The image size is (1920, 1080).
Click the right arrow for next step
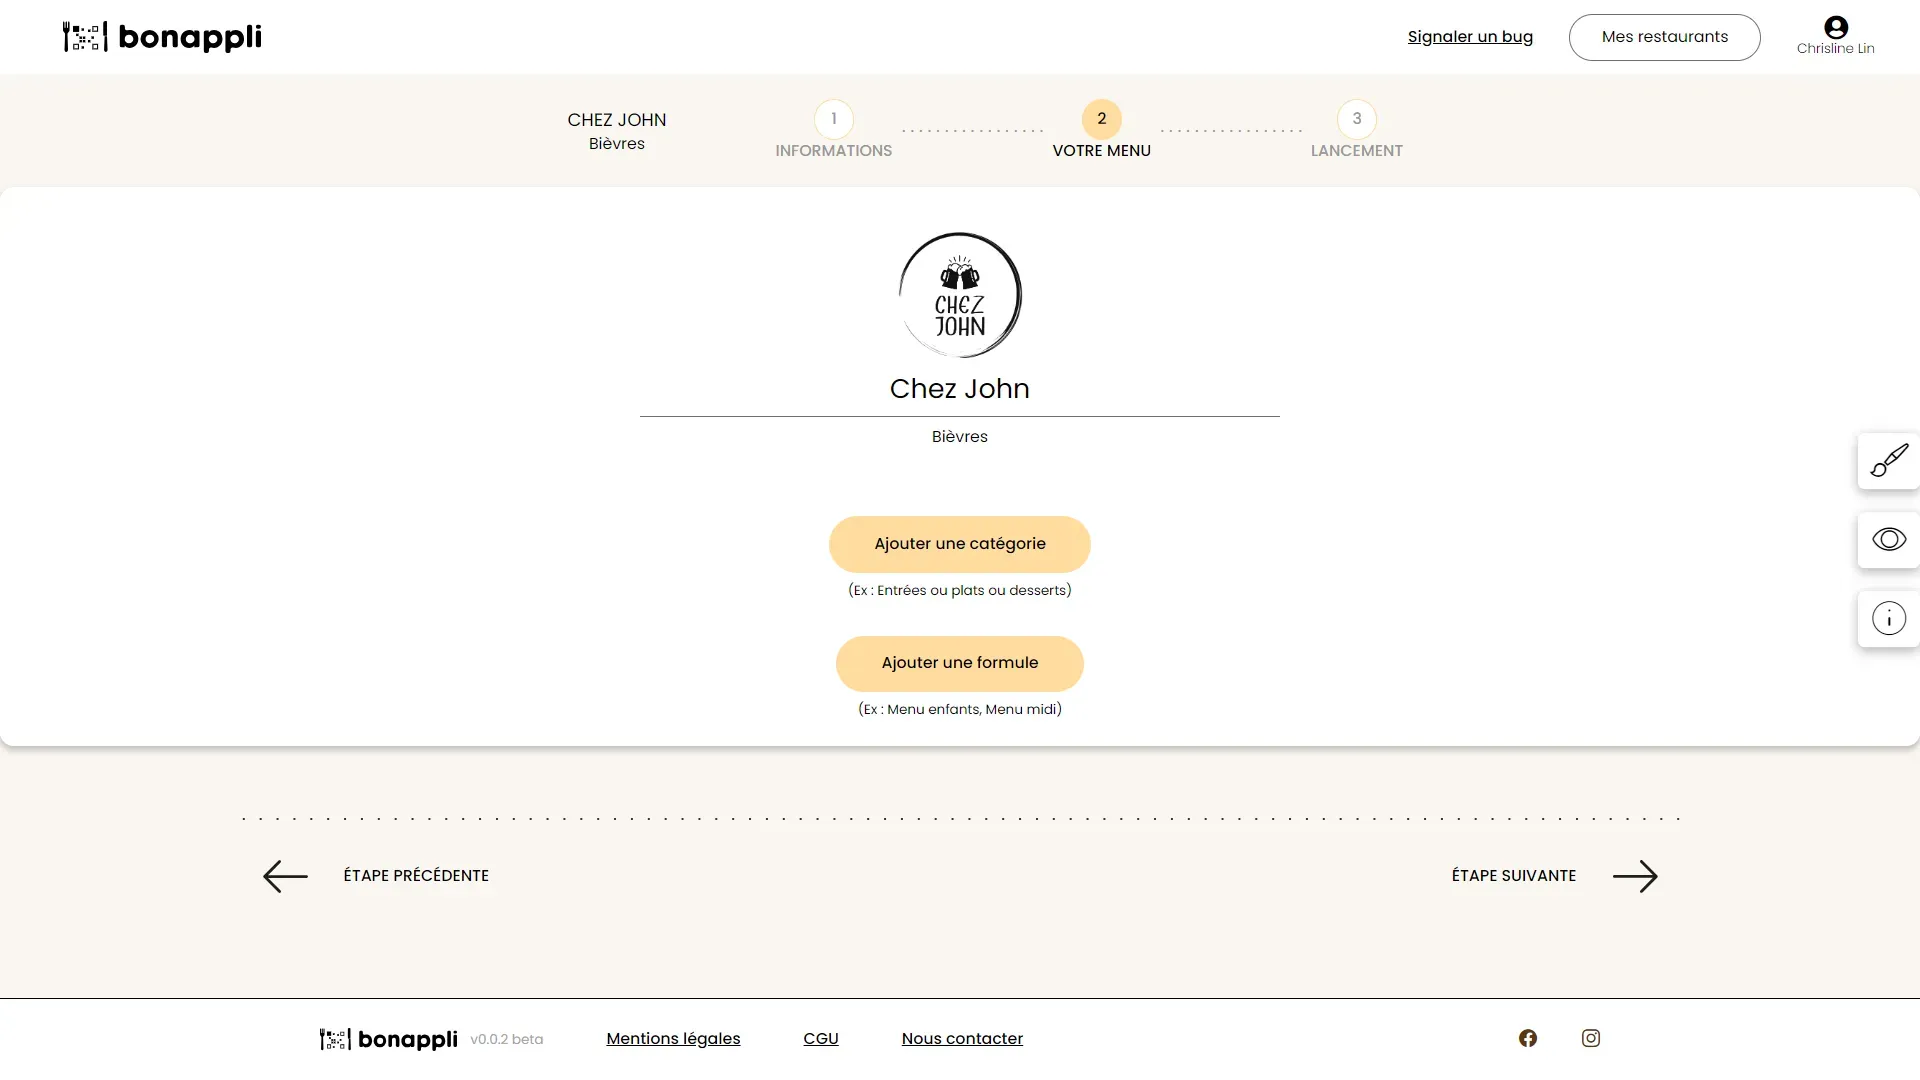point(1635,876)
